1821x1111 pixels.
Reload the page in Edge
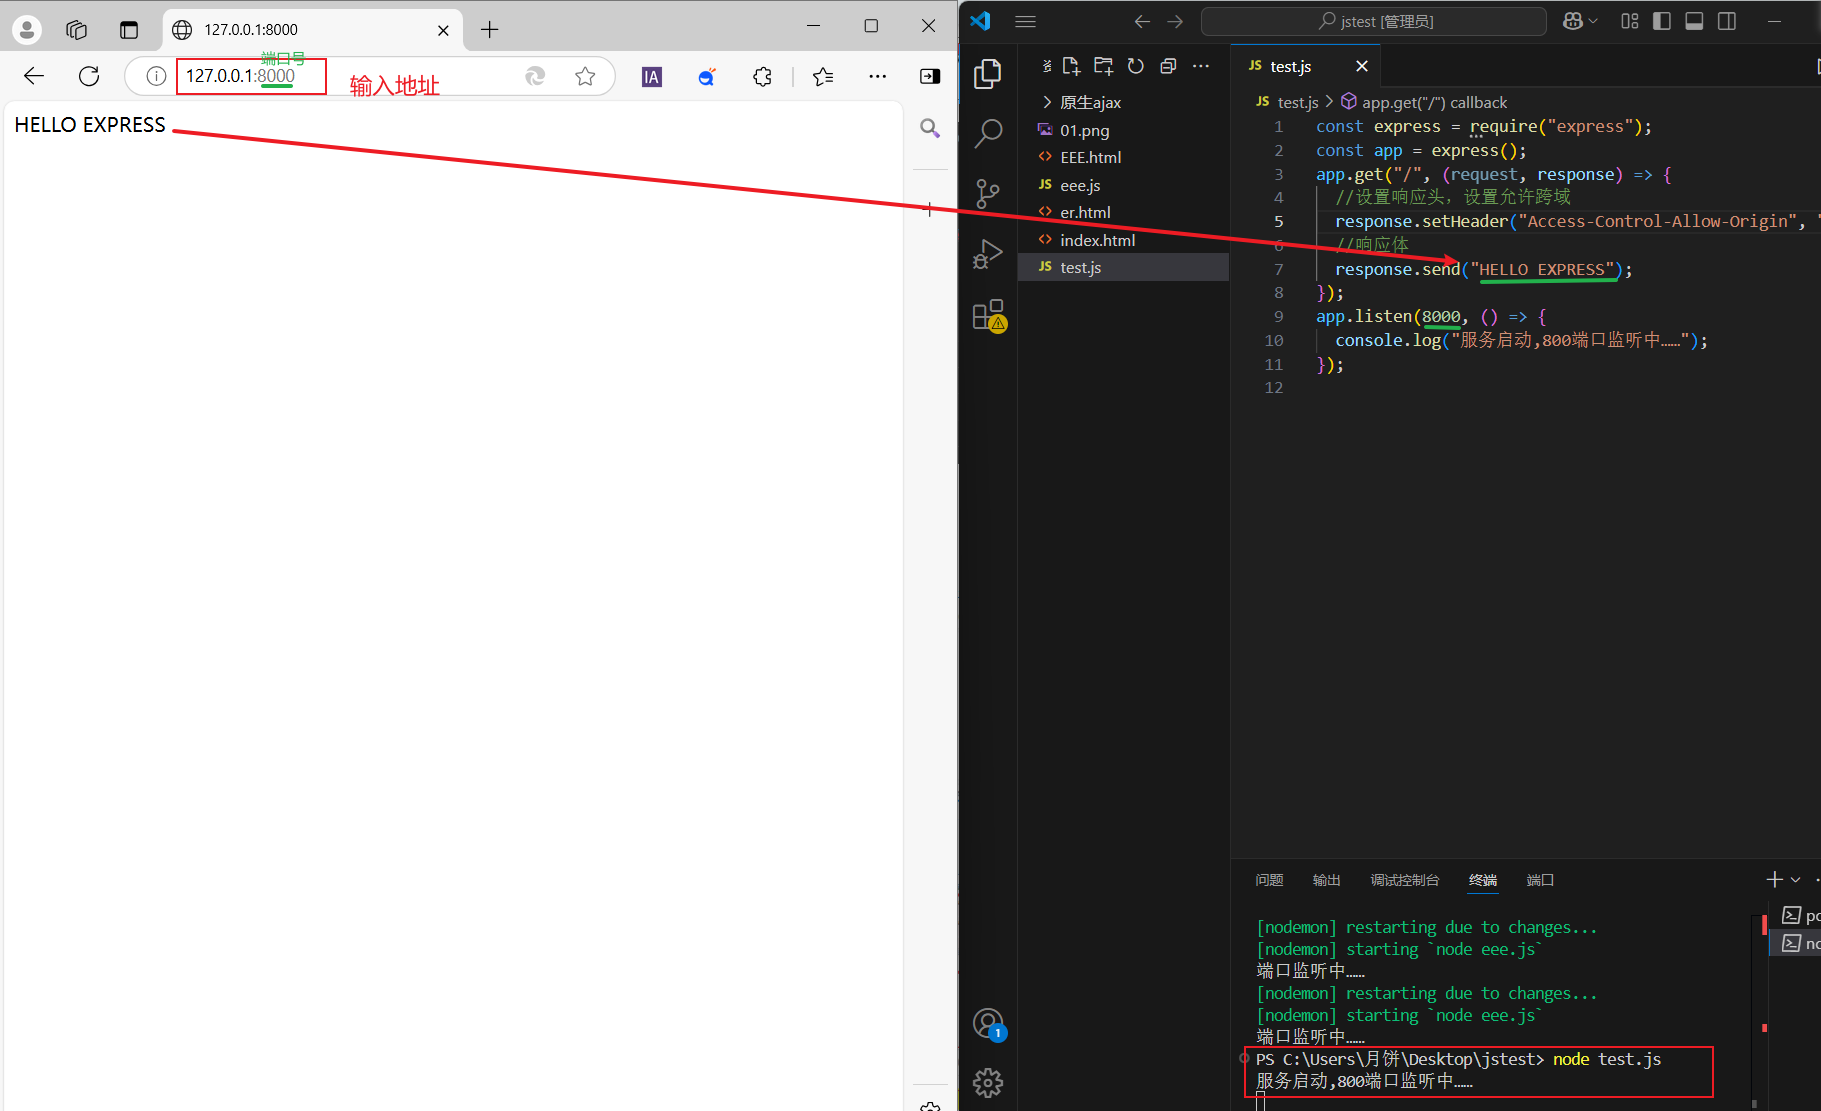[x=89, y=76]
